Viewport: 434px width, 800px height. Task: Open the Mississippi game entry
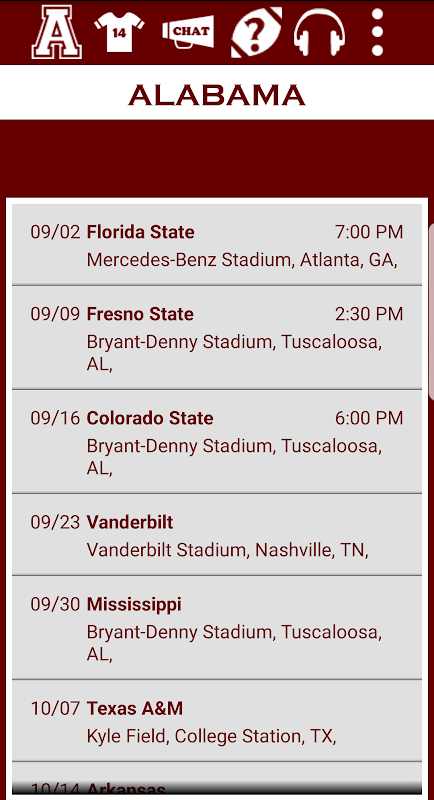tap(217, 628)
